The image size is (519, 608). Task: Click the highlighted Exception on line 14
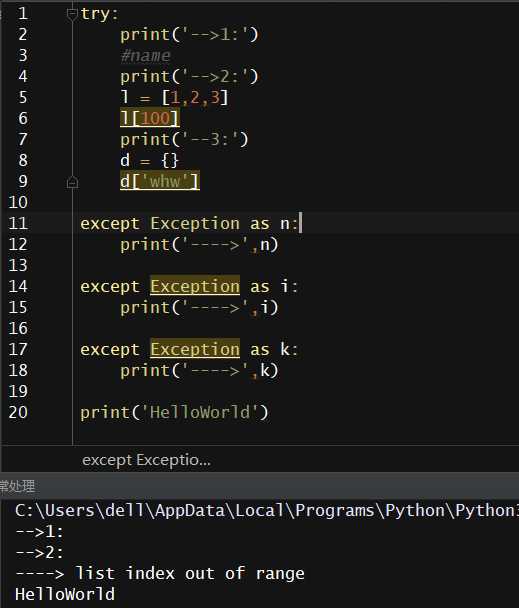point(195,287)
